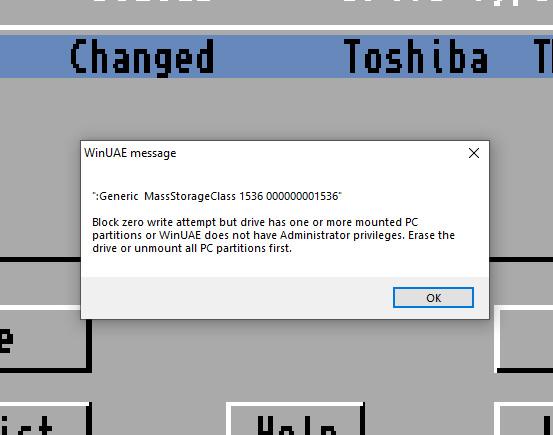The height and width of the screenshot is (435, 553).
Task: Click the '000000001536' serial number text
Action: [x=304, y=196]
